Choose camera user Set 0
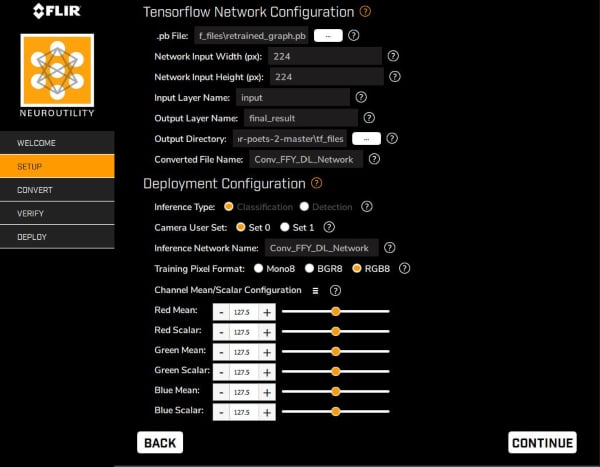Image resolution: width=600 pixels, height=467 pixels. pos(240,227)
